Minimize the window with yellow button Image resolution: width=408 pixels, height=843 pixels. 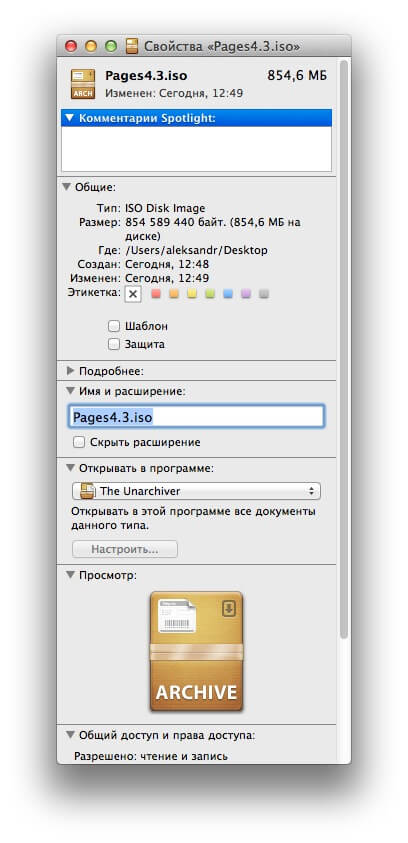[91, 46]
